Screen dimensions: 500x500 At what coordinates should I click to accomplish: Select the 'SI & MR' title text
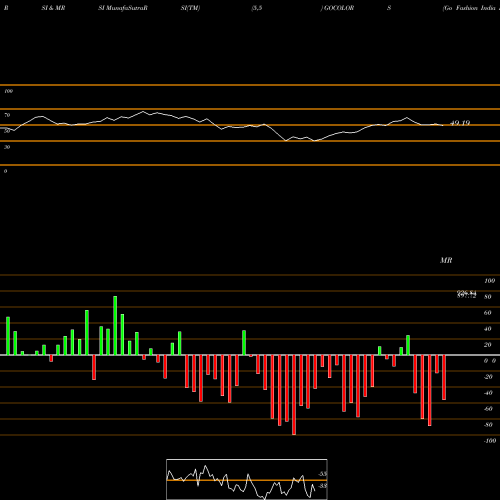click(x=53, y=8)
